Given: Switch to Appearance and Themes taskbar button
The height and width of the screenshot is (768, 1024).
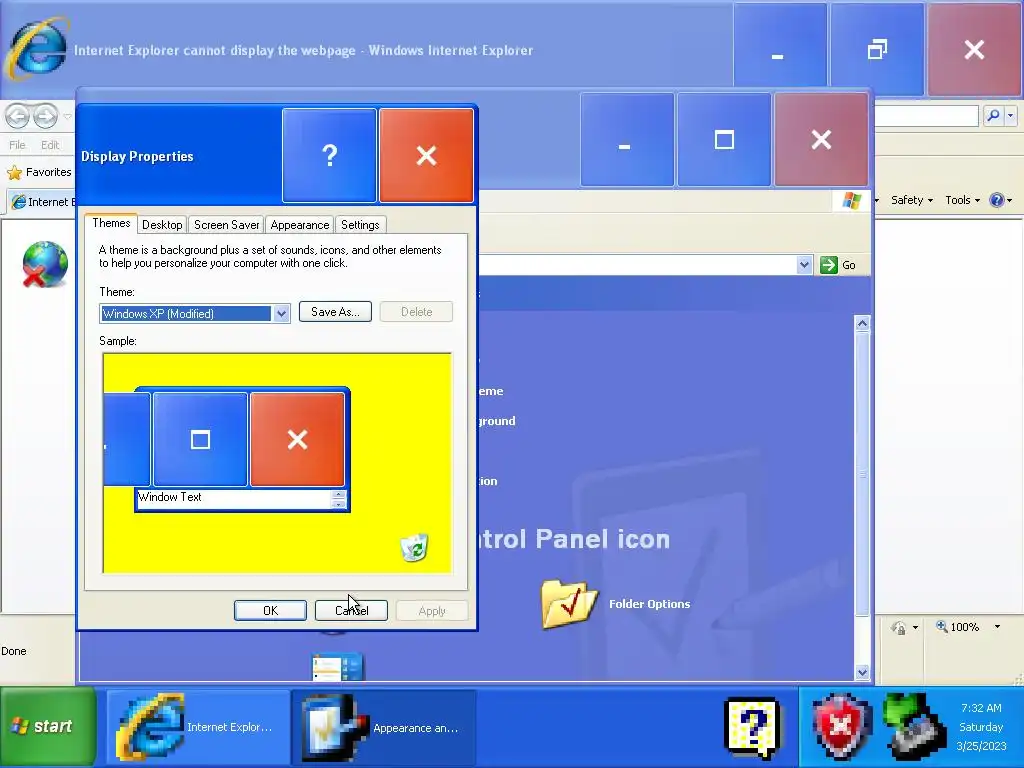Looking at the screenshot, I should pos(384,726).
